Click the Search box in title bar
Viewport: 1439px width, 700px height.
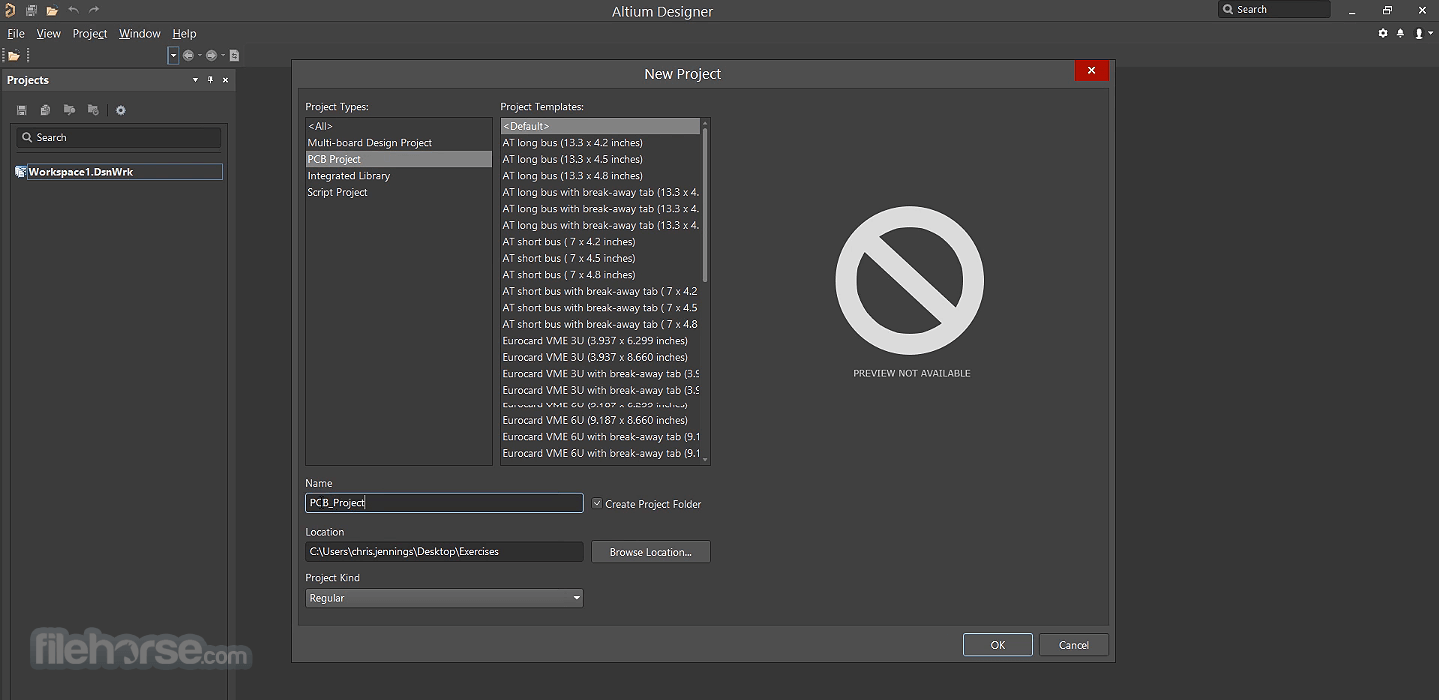coord(1274,10)
